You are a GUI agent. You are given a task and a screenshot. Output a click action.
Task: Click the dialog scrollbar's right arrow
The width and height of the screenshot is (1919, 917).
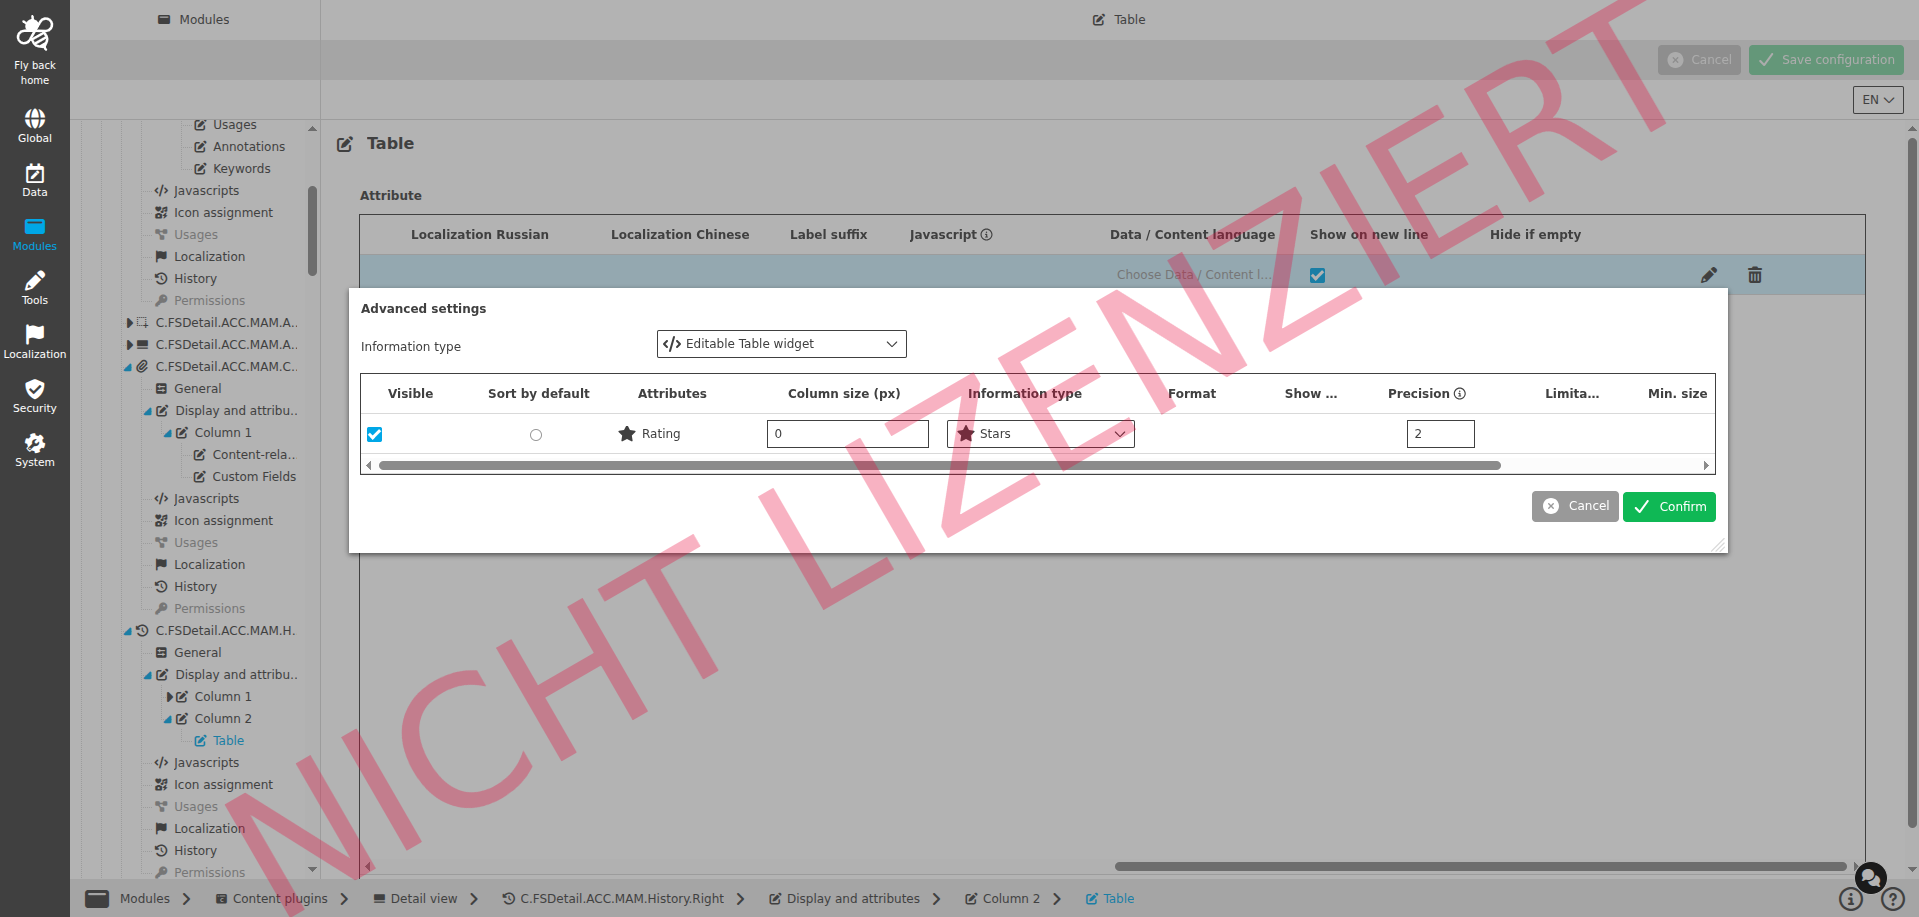click(1706, 466)
